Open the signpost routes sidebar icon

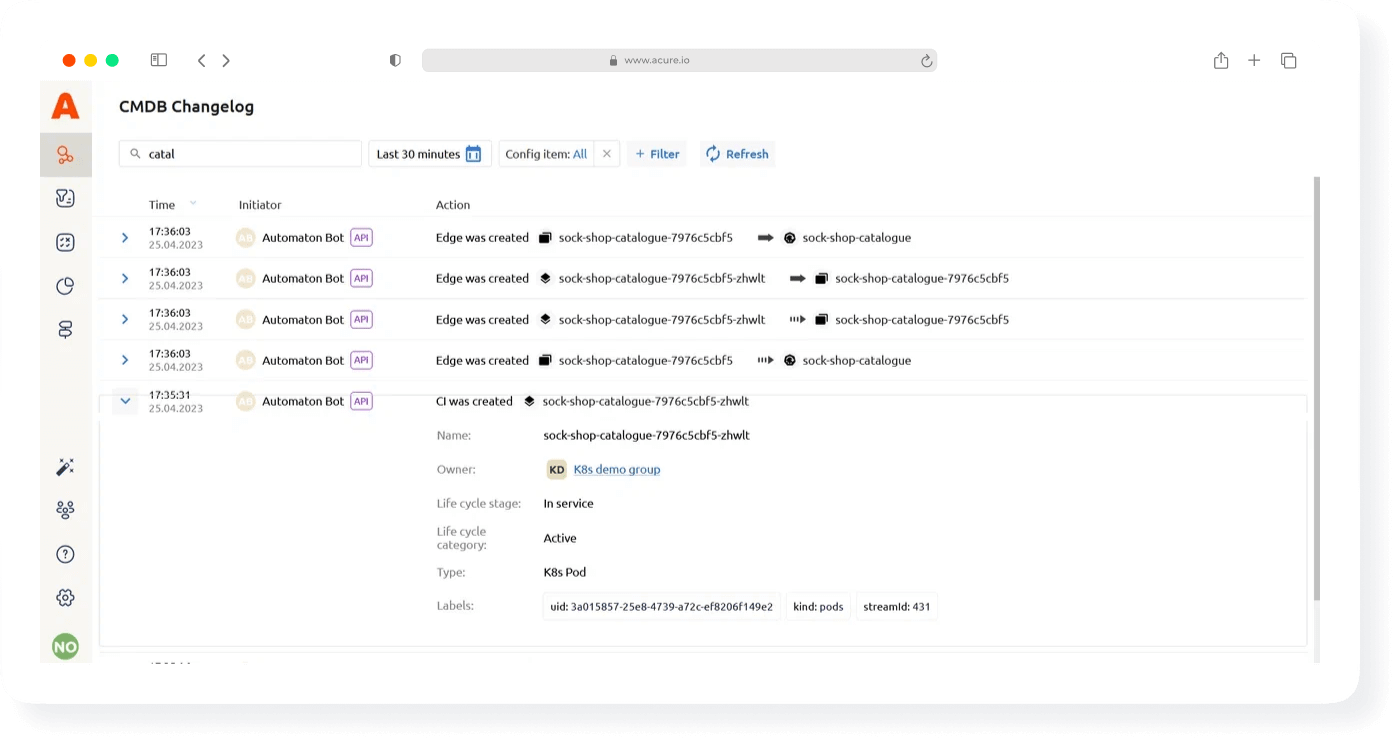click(x=65, y=330)
